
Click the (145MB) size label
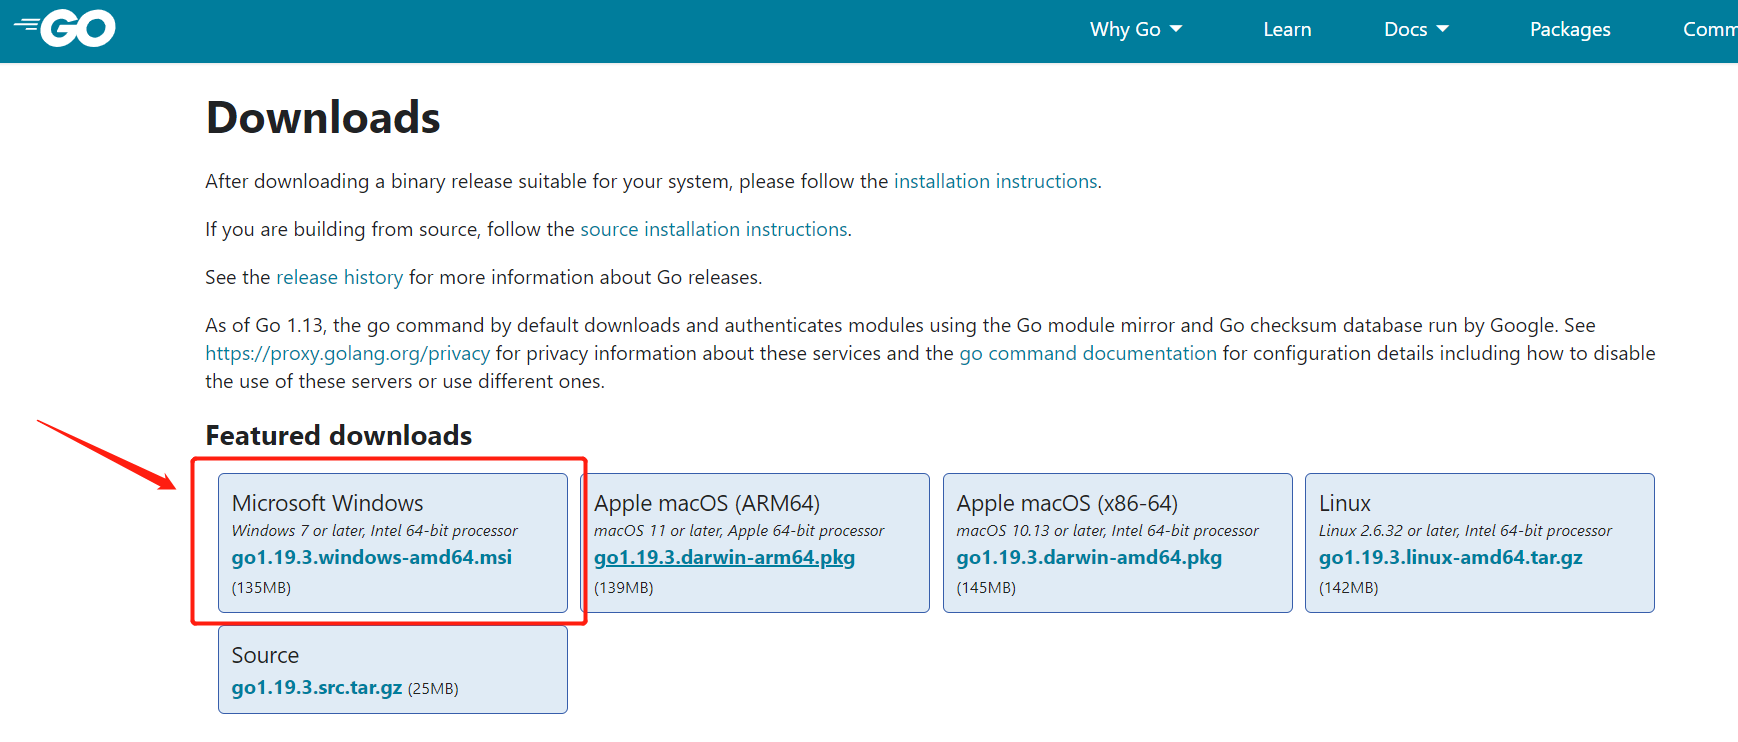pos(986,587)
